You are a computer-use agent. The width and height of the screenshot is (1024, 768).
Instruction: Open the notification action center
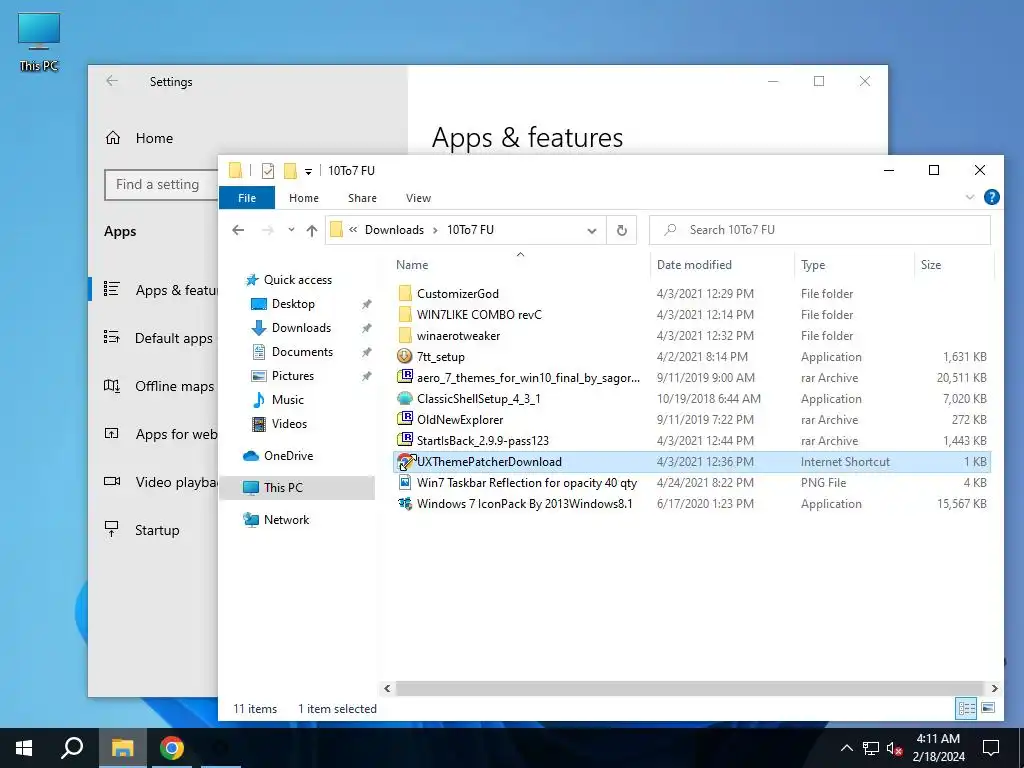pos(991,748)
